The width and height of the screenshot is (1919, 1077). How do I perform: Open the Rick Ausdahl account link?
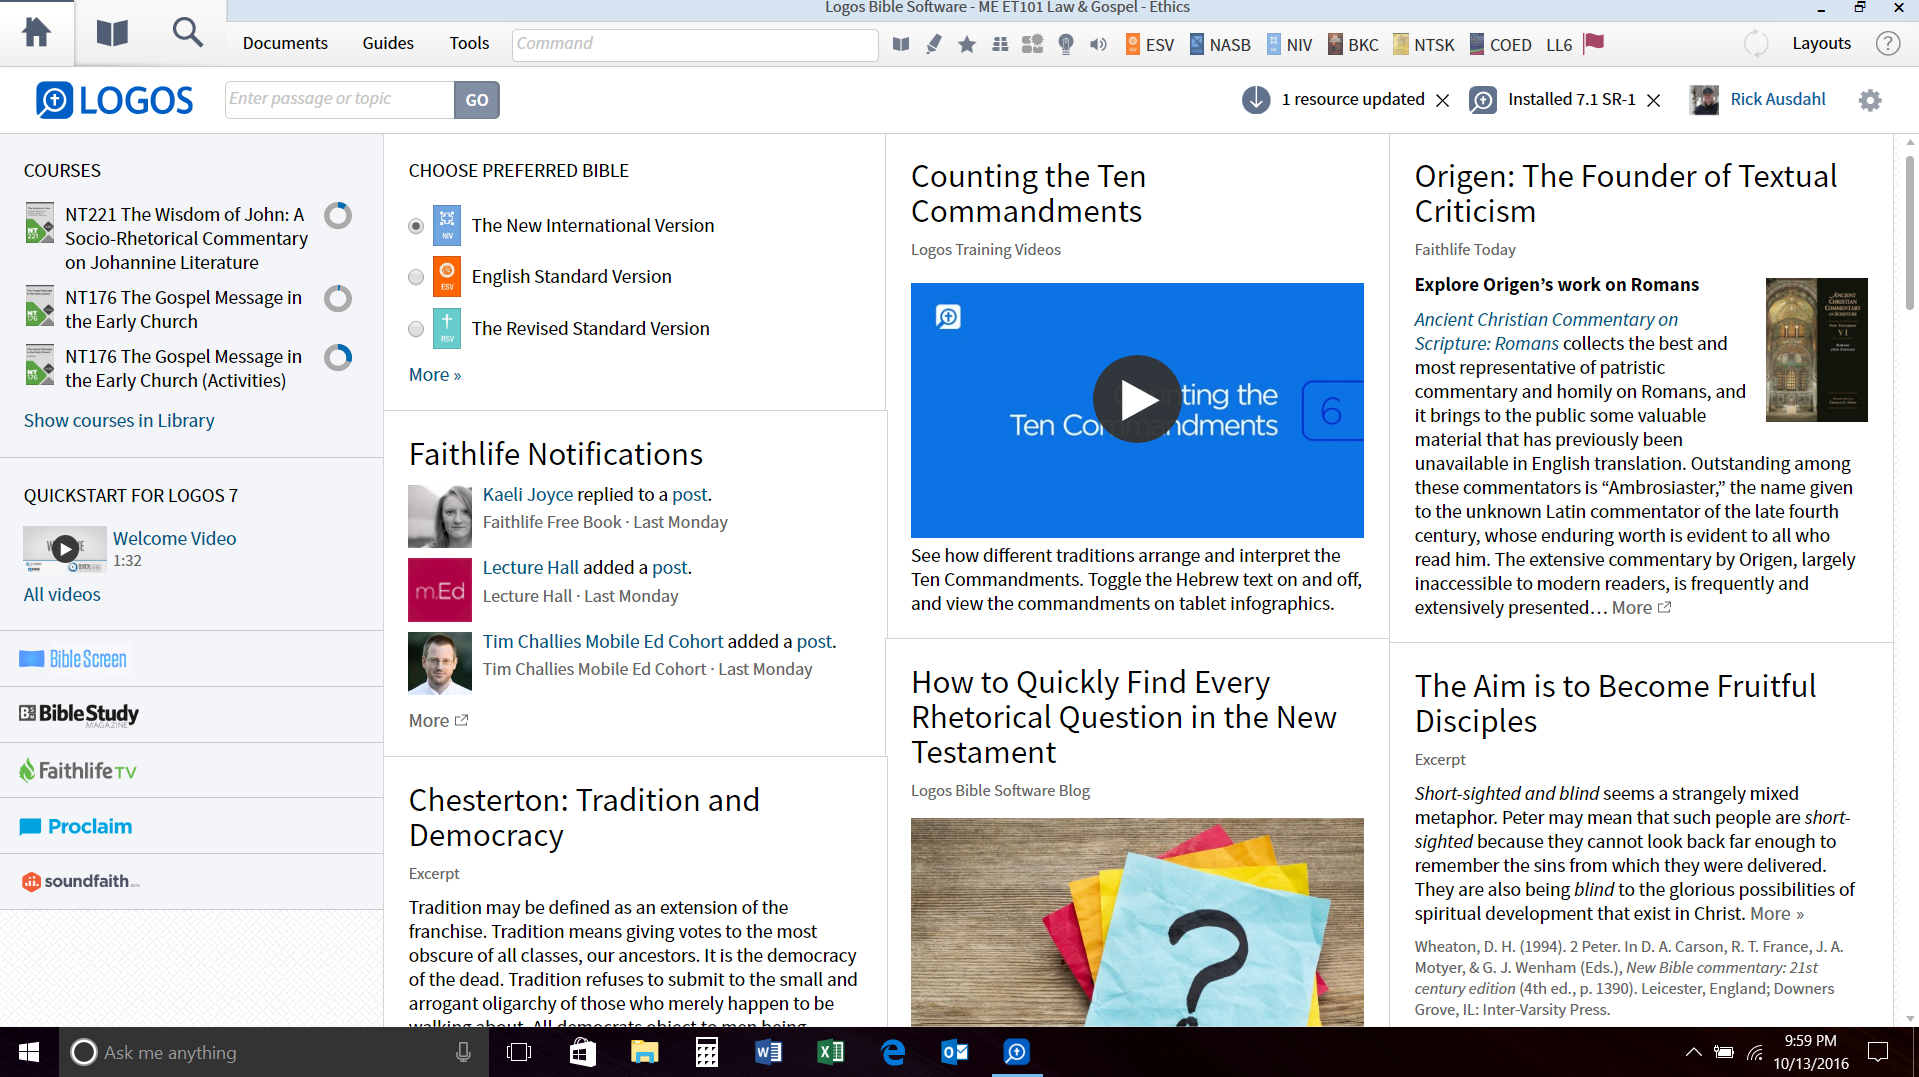(1778, 99)
